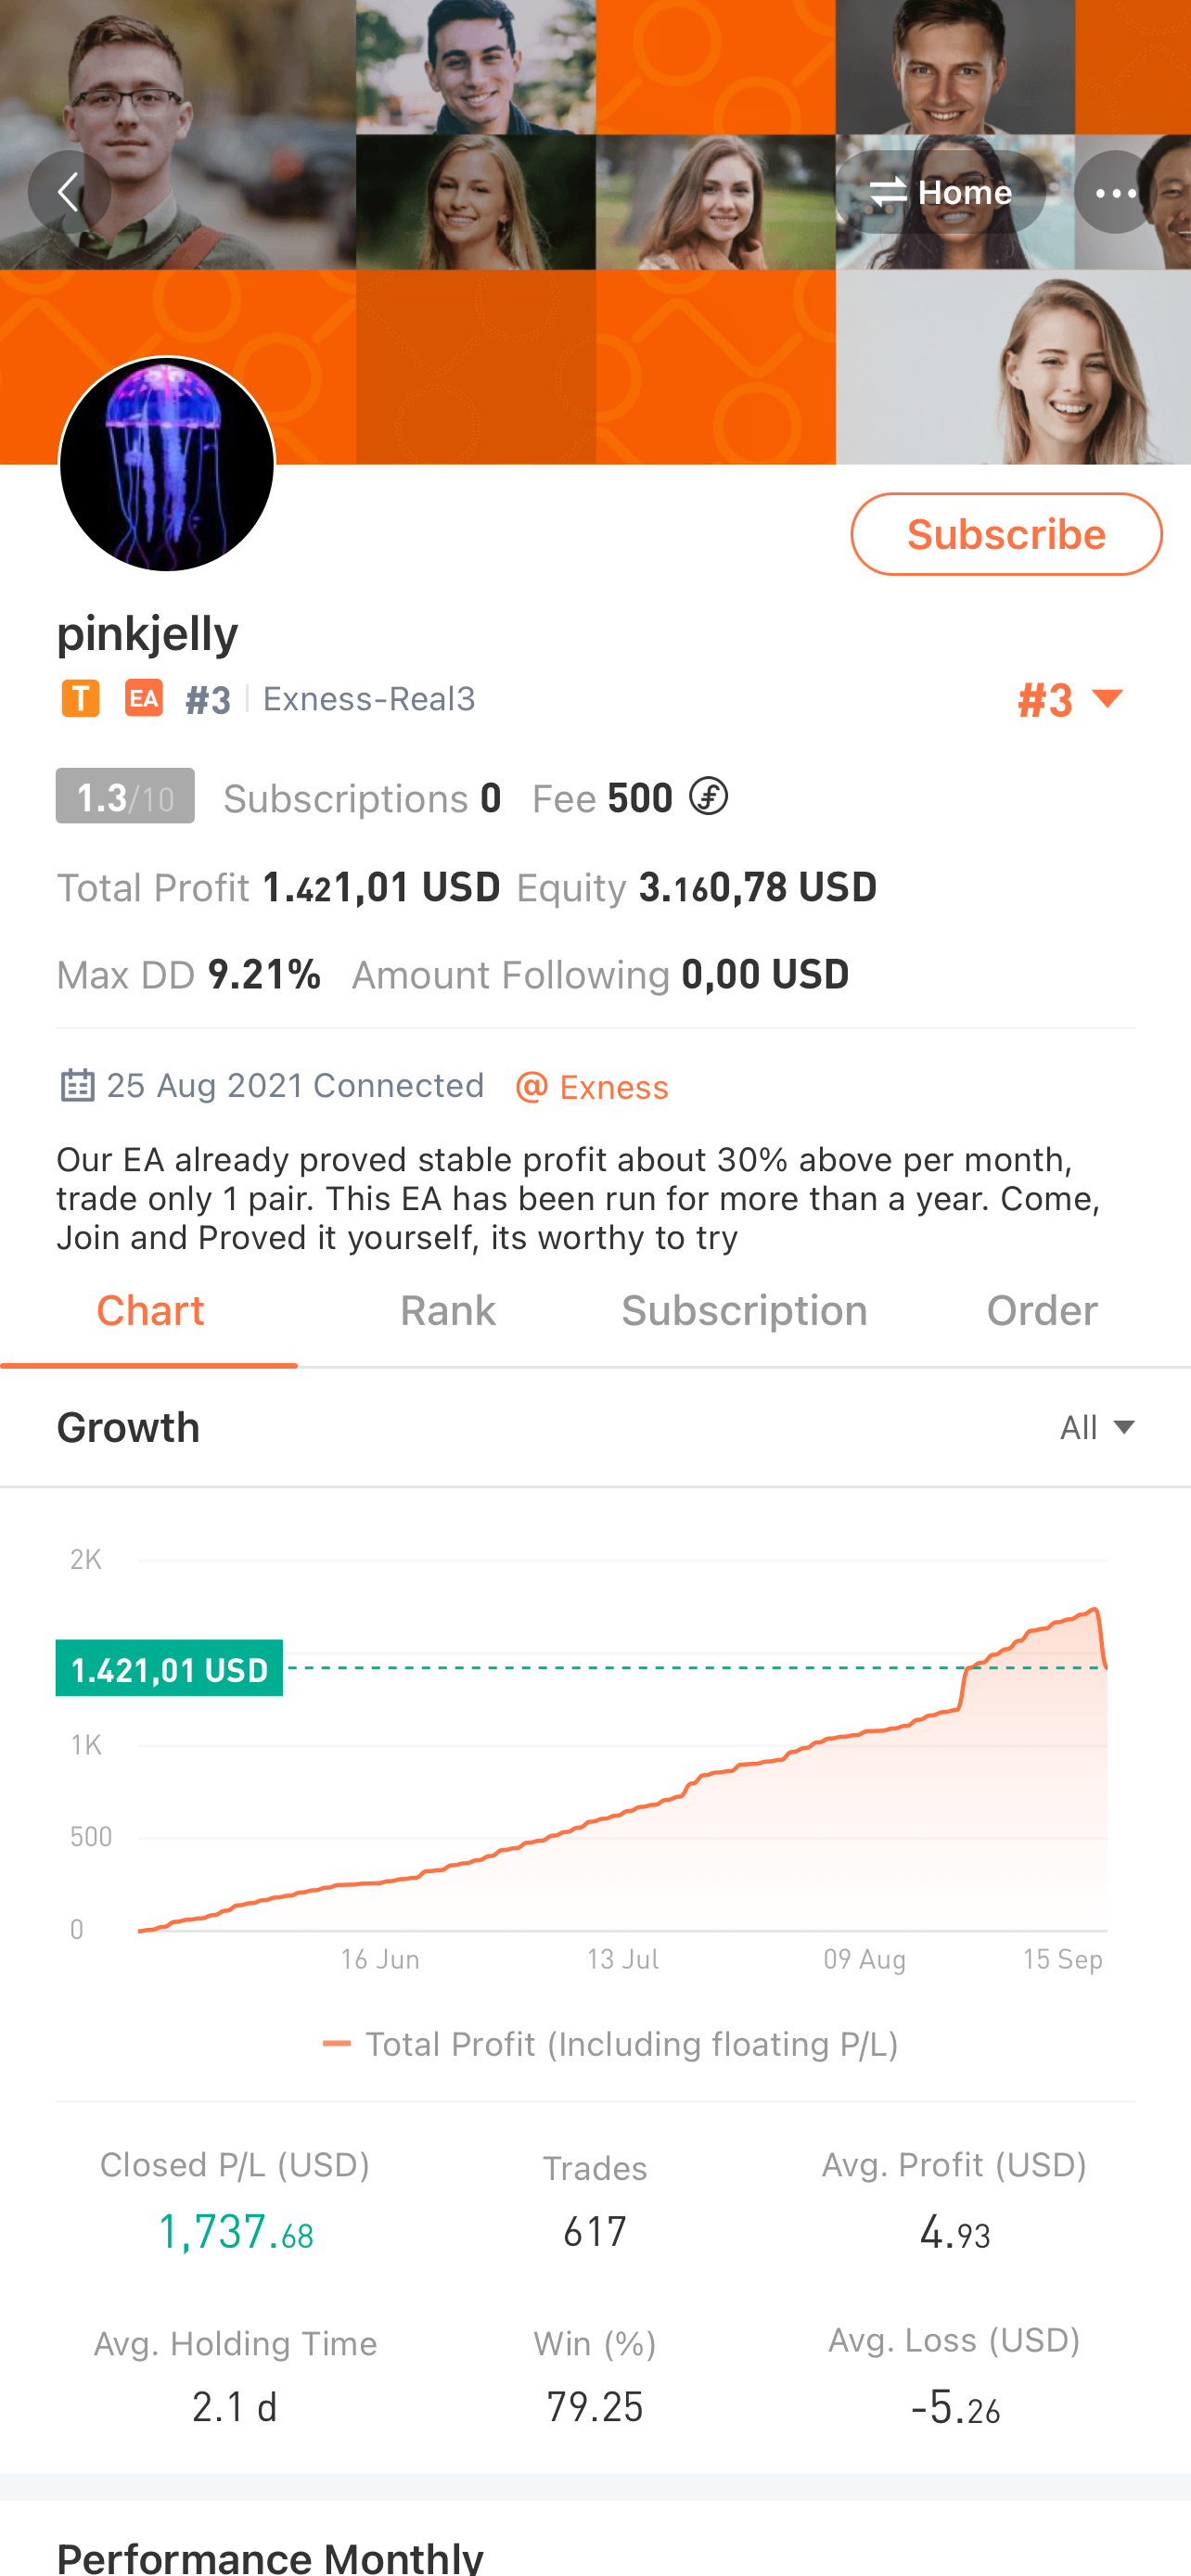The width and height of the screenshot is (1191, 2576).
Task: Tap the back arrow icon
Action: point(69,192)
